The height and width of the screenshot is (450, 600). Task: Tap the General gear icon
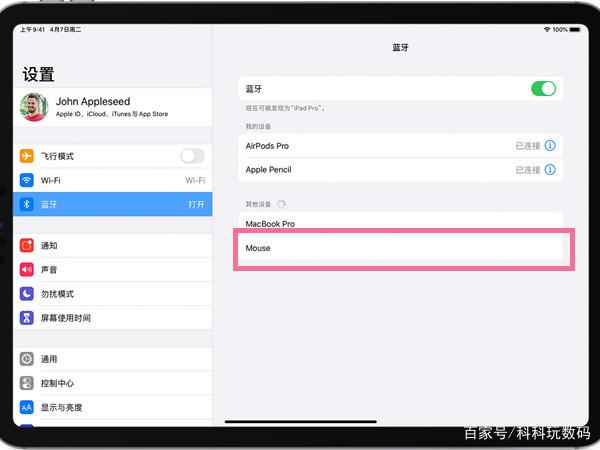point(26,359)
